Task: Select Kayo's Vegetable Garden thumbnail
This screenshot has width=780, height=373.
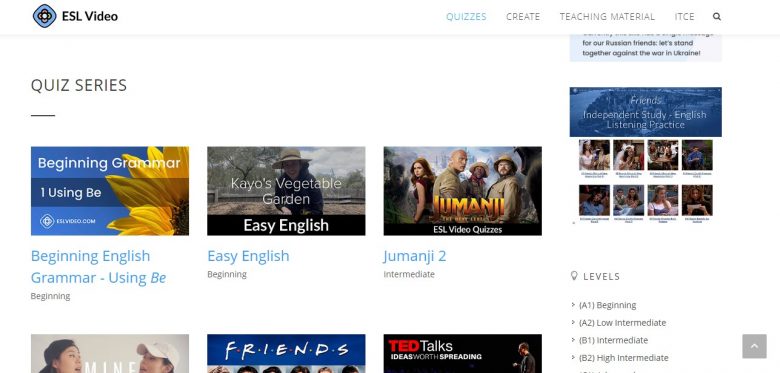Action: 286,190
